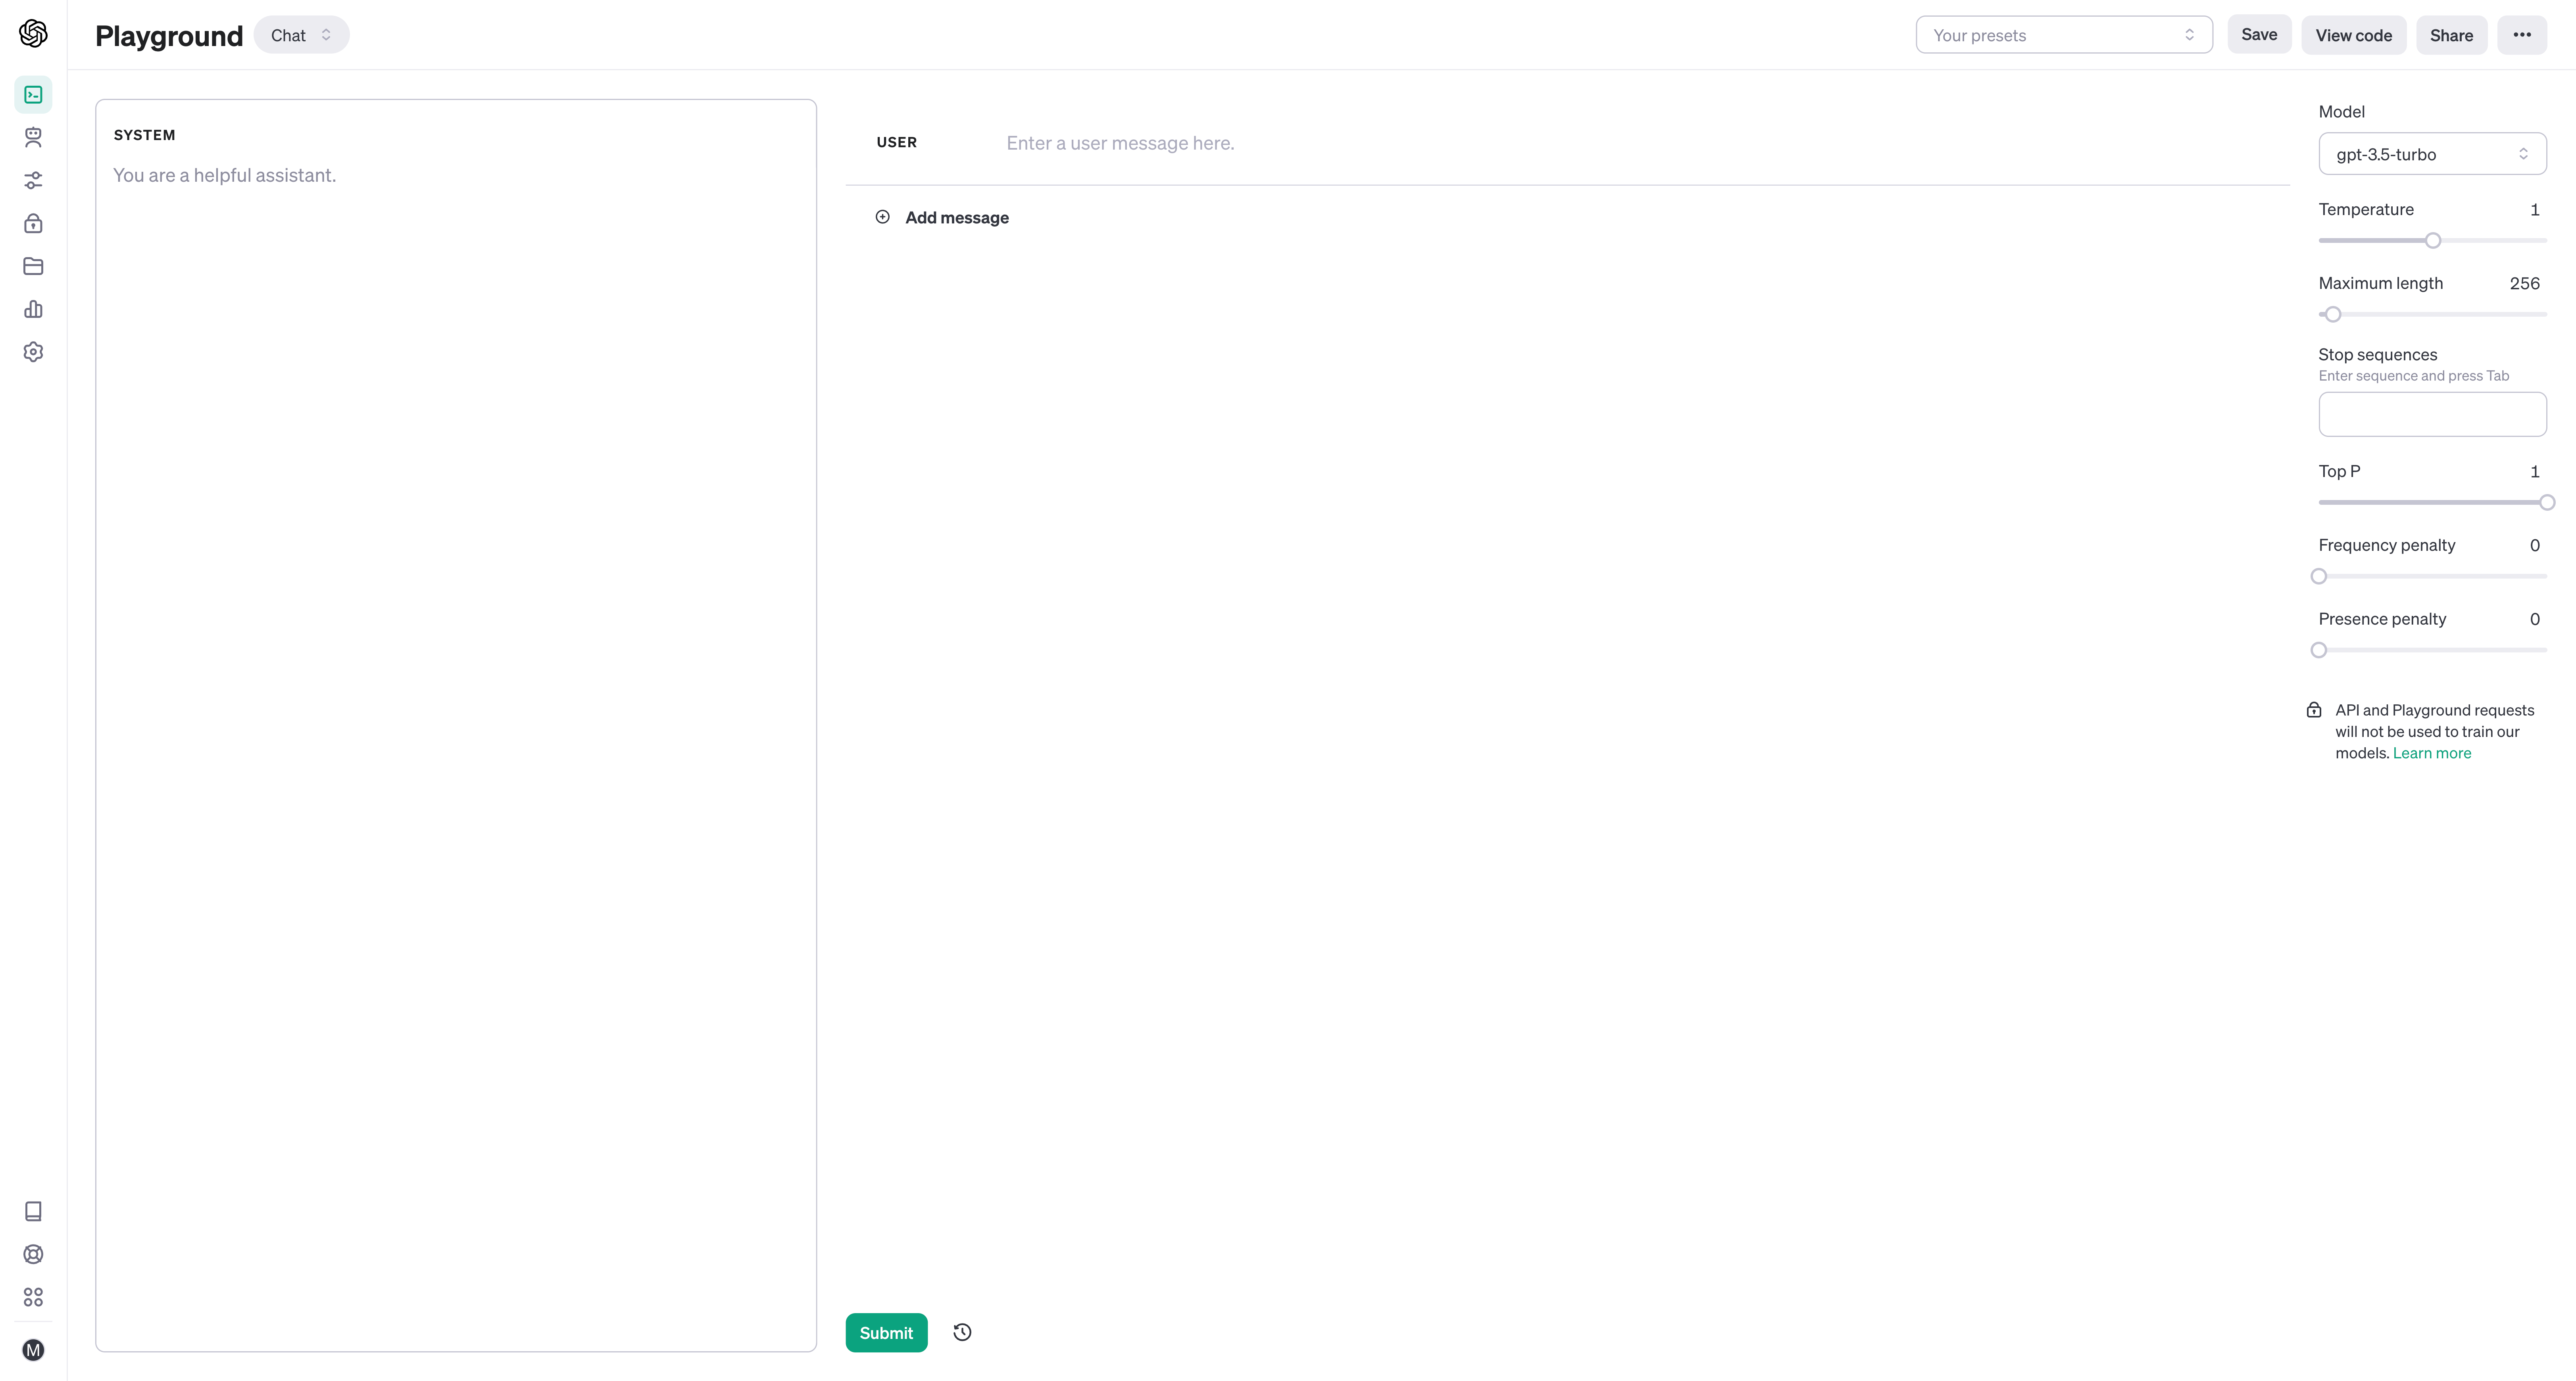Viewport: 2576px width, 1381px height.
Task: Show history with the clock icon
Action: (962, 1332)
